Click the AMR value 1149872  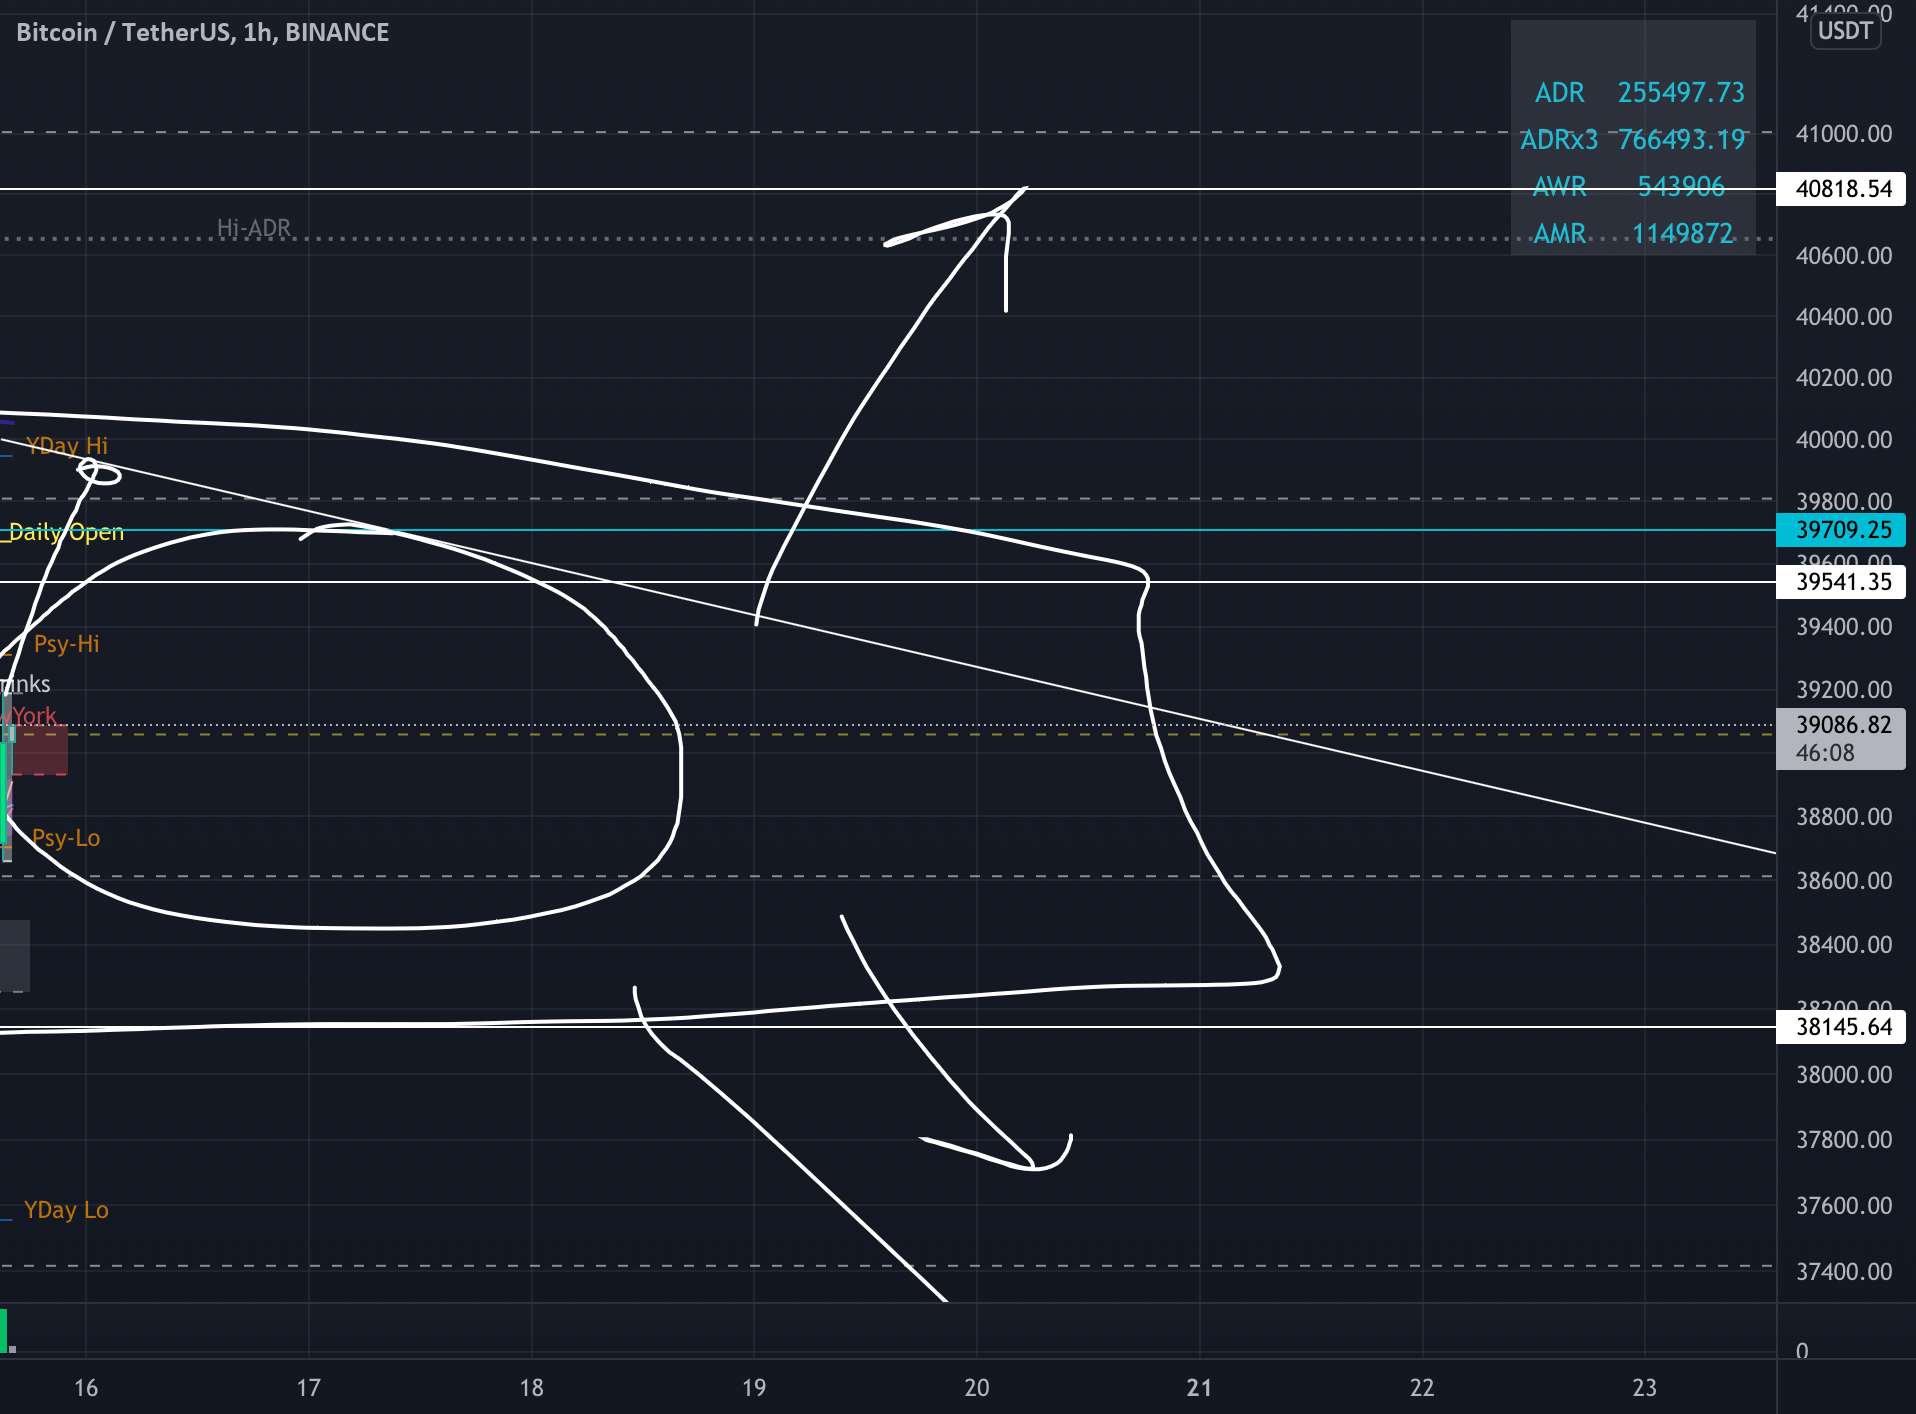click(x=1682, y=234)
